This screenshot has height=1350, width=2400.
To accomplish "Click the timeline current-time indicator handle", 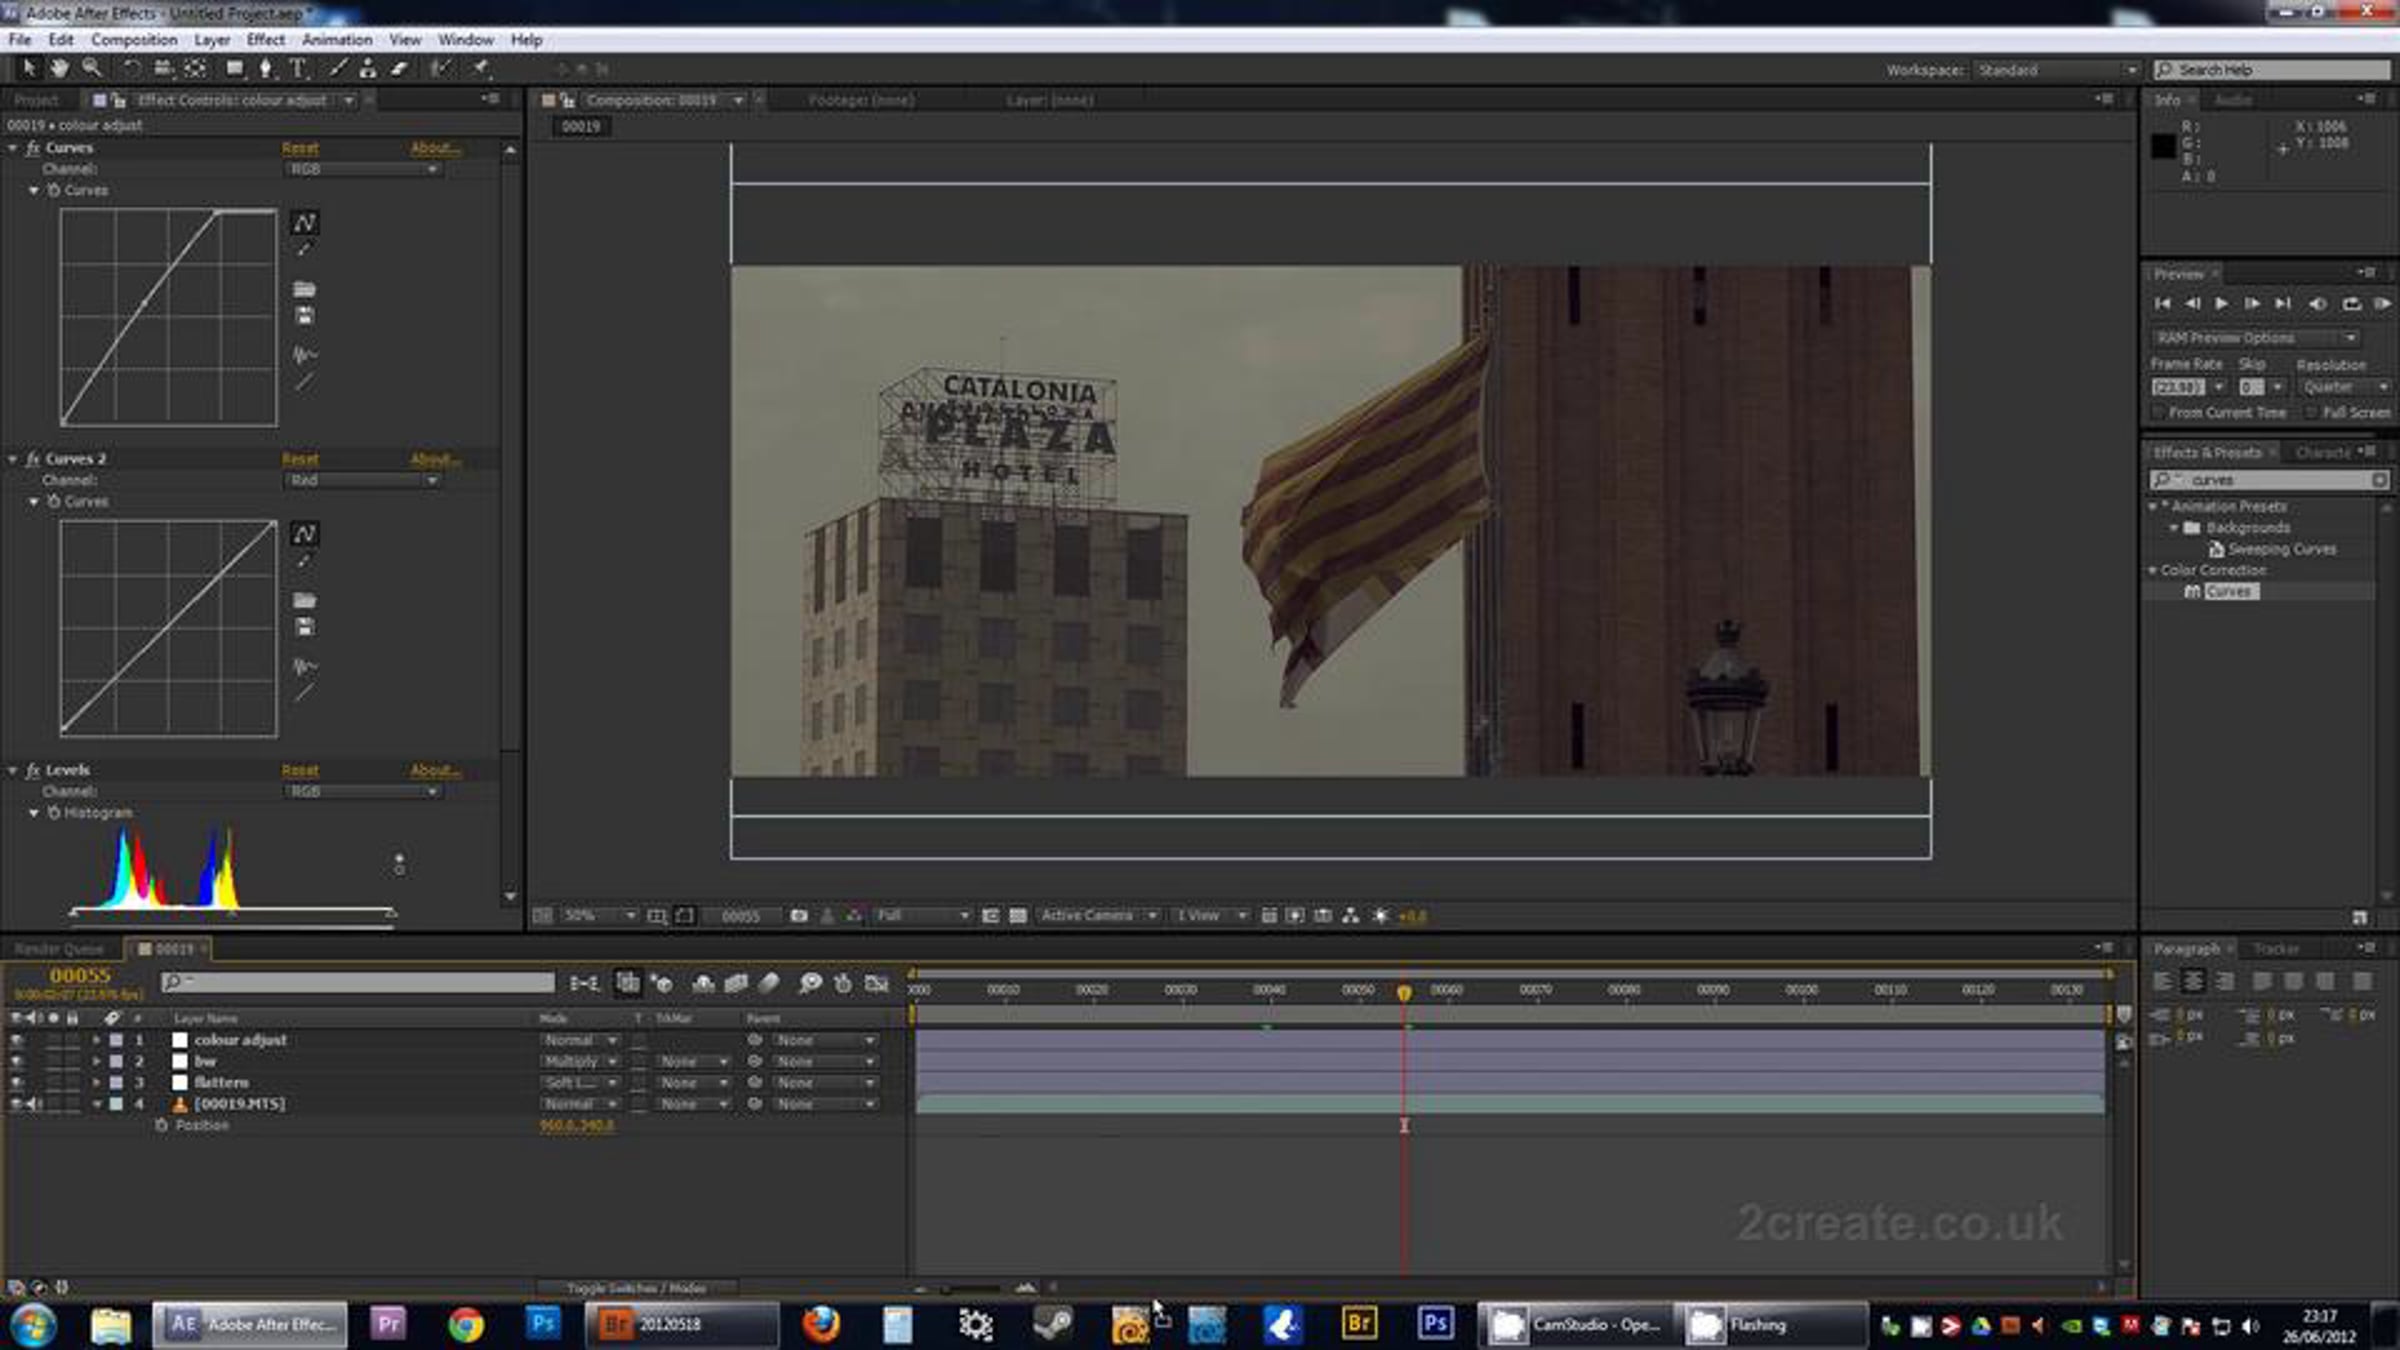I will pos(1404,992).
